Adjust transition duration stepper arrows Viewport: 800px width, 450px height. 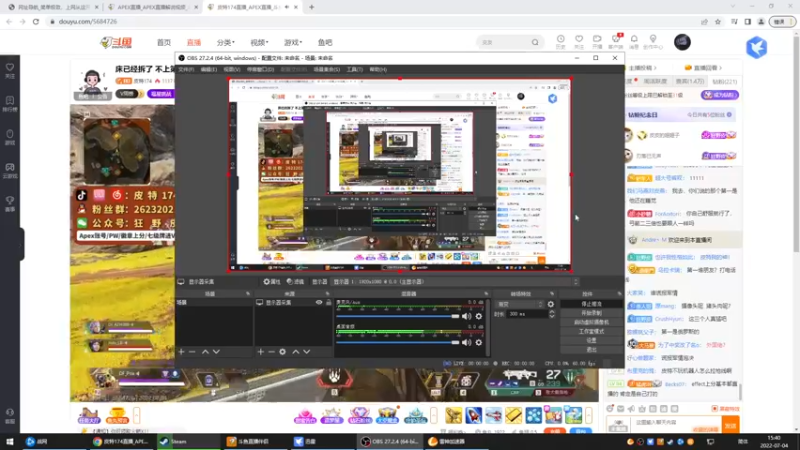tap(552, 314)
